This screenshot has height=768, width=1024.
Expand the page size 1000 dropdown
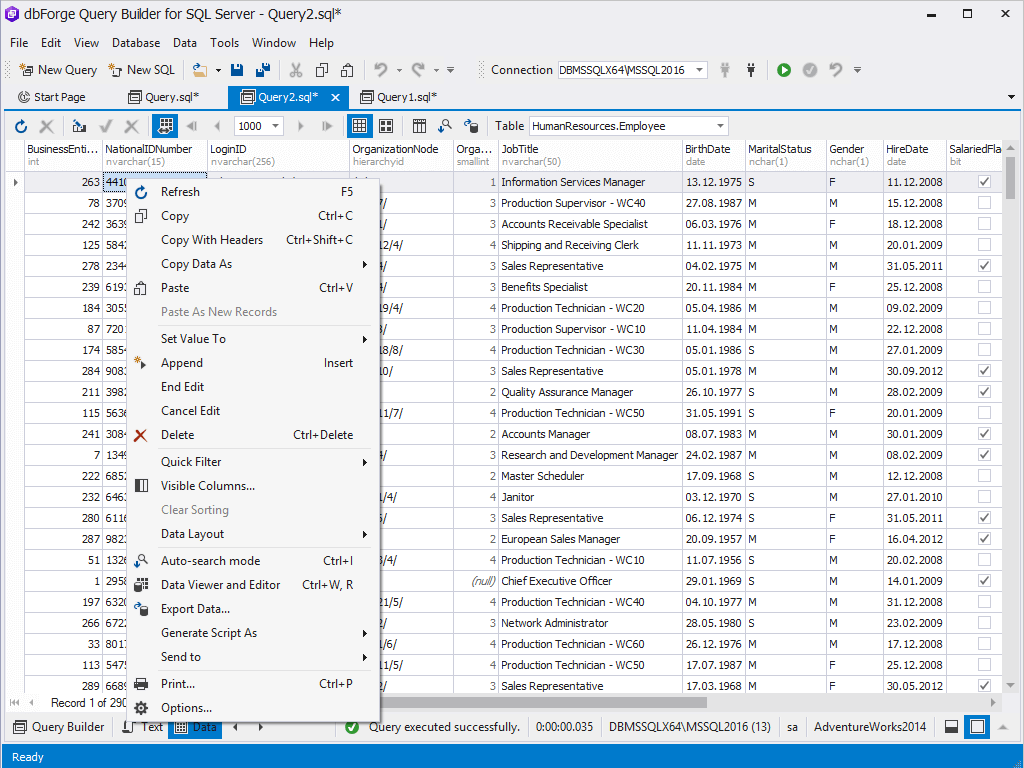click(275, 126)
